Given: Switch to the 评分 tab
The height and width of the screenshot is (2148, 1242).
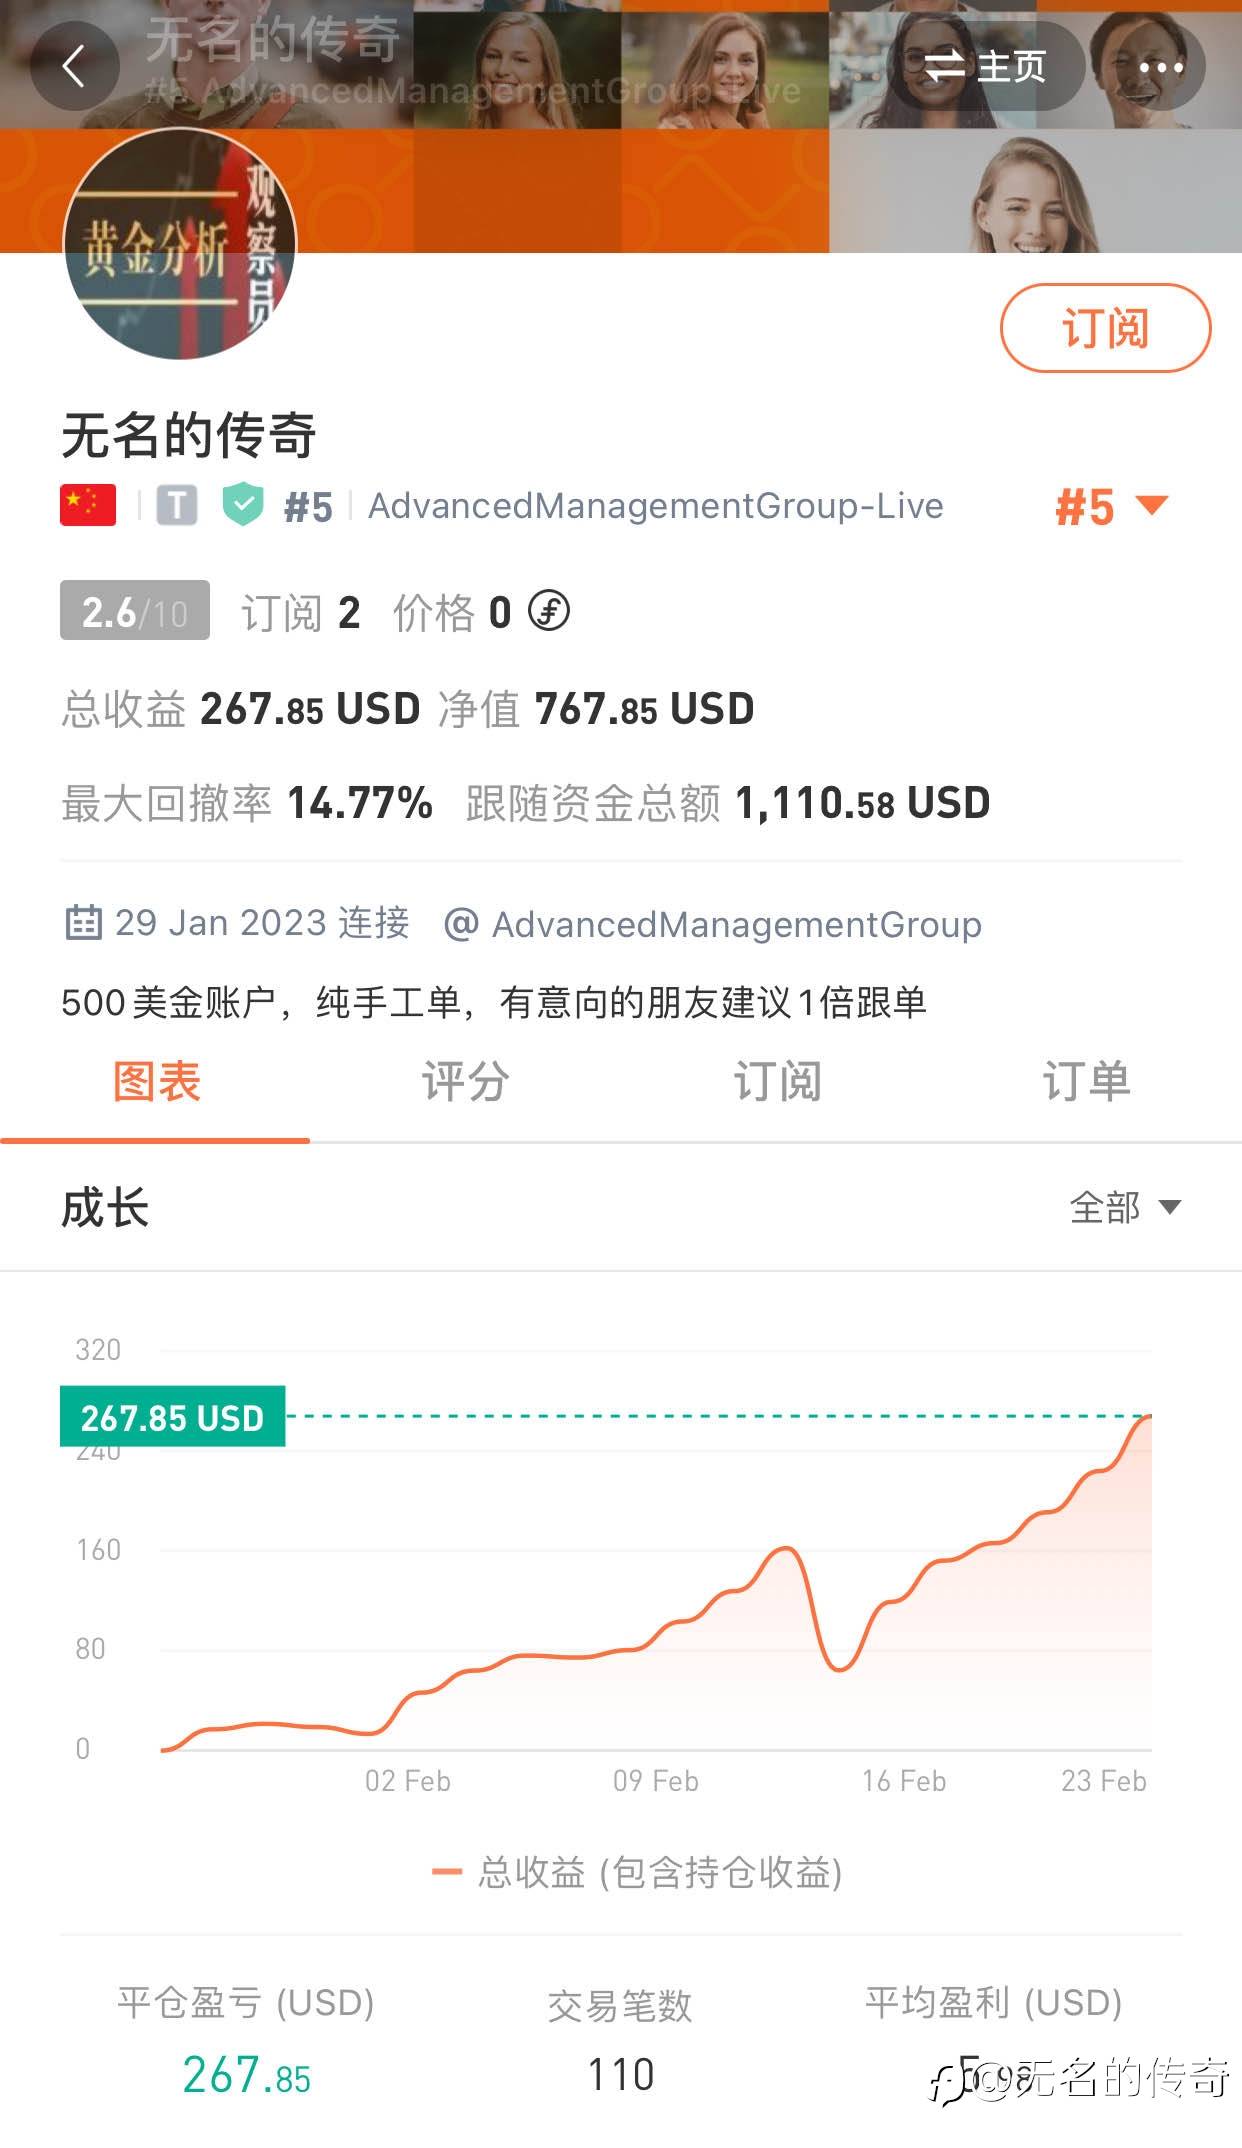Looking at the screenshot, I should click(465, 1082).
